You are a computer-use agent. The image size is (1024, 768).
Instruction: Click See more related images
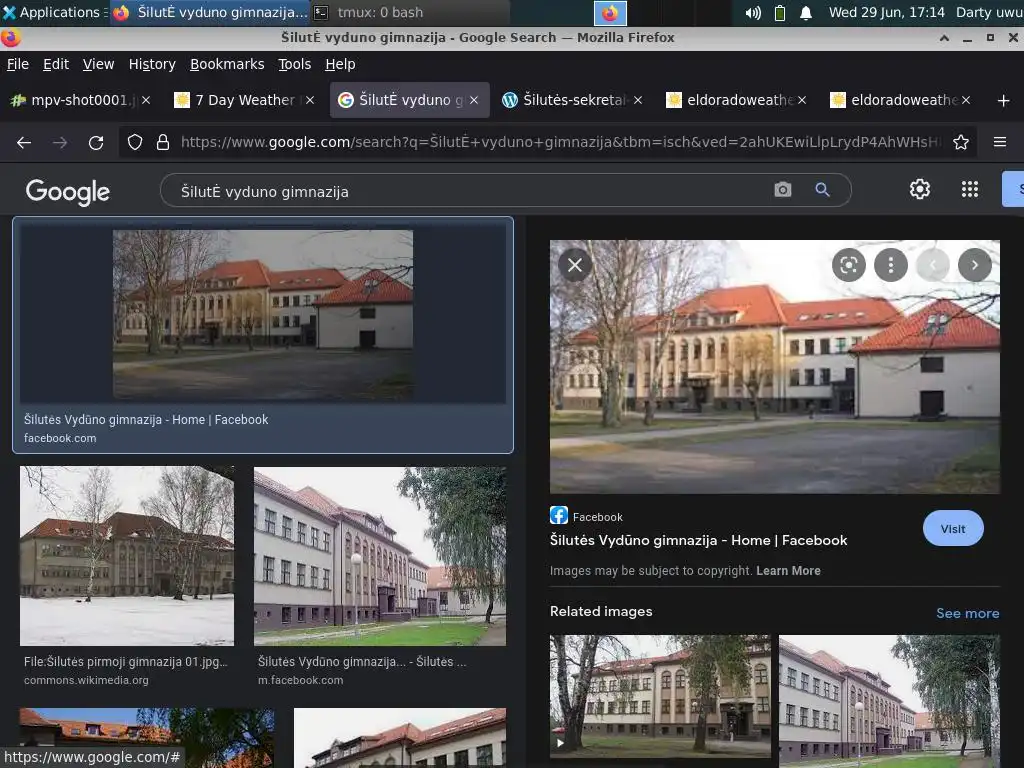967,613
